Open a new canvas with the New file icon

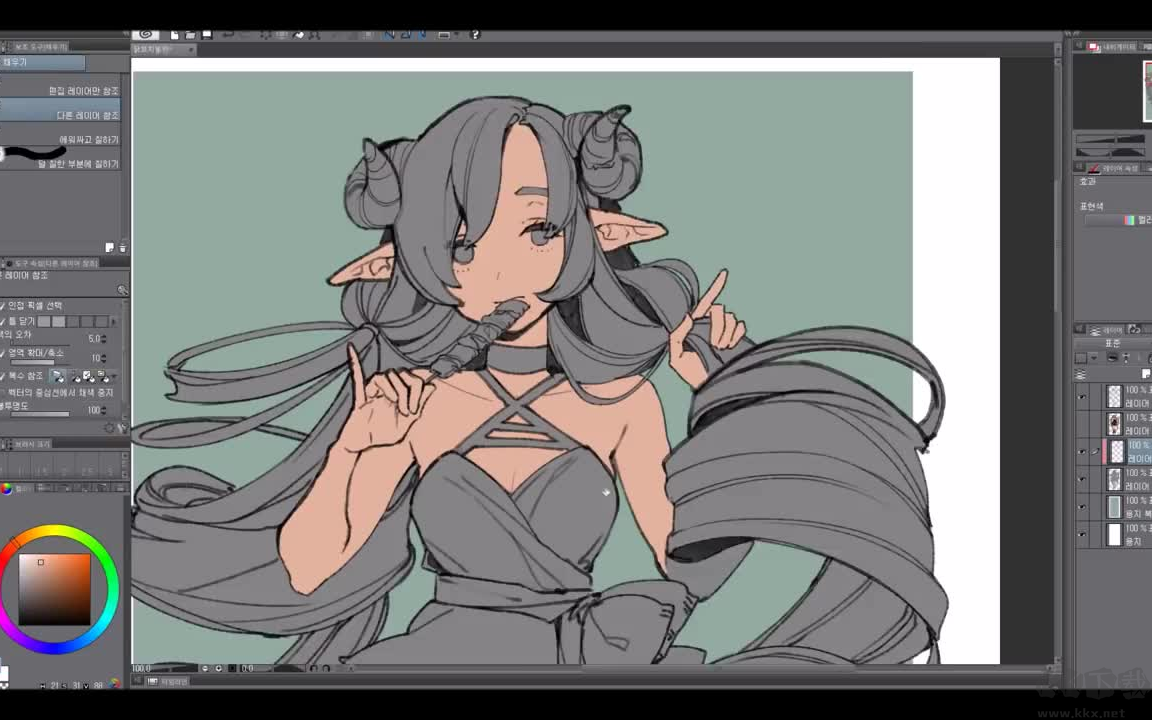click(176, 35)
